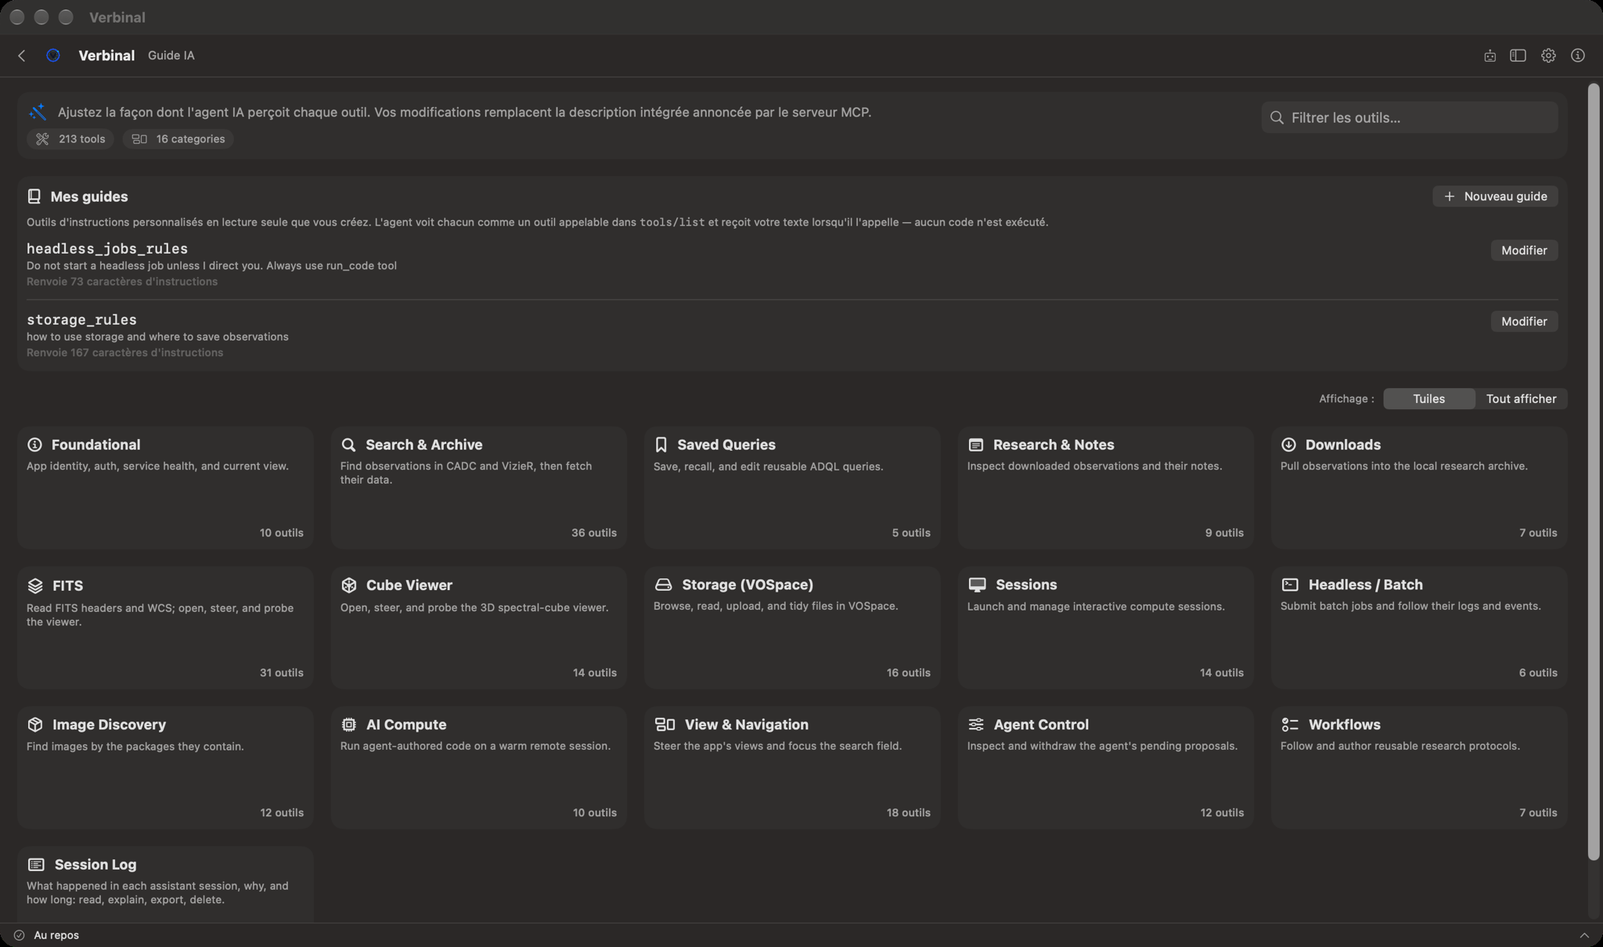This screenshot has width=1603, height=947.
Task: Modify the storage_rules guide
Action: [1524, 322]
